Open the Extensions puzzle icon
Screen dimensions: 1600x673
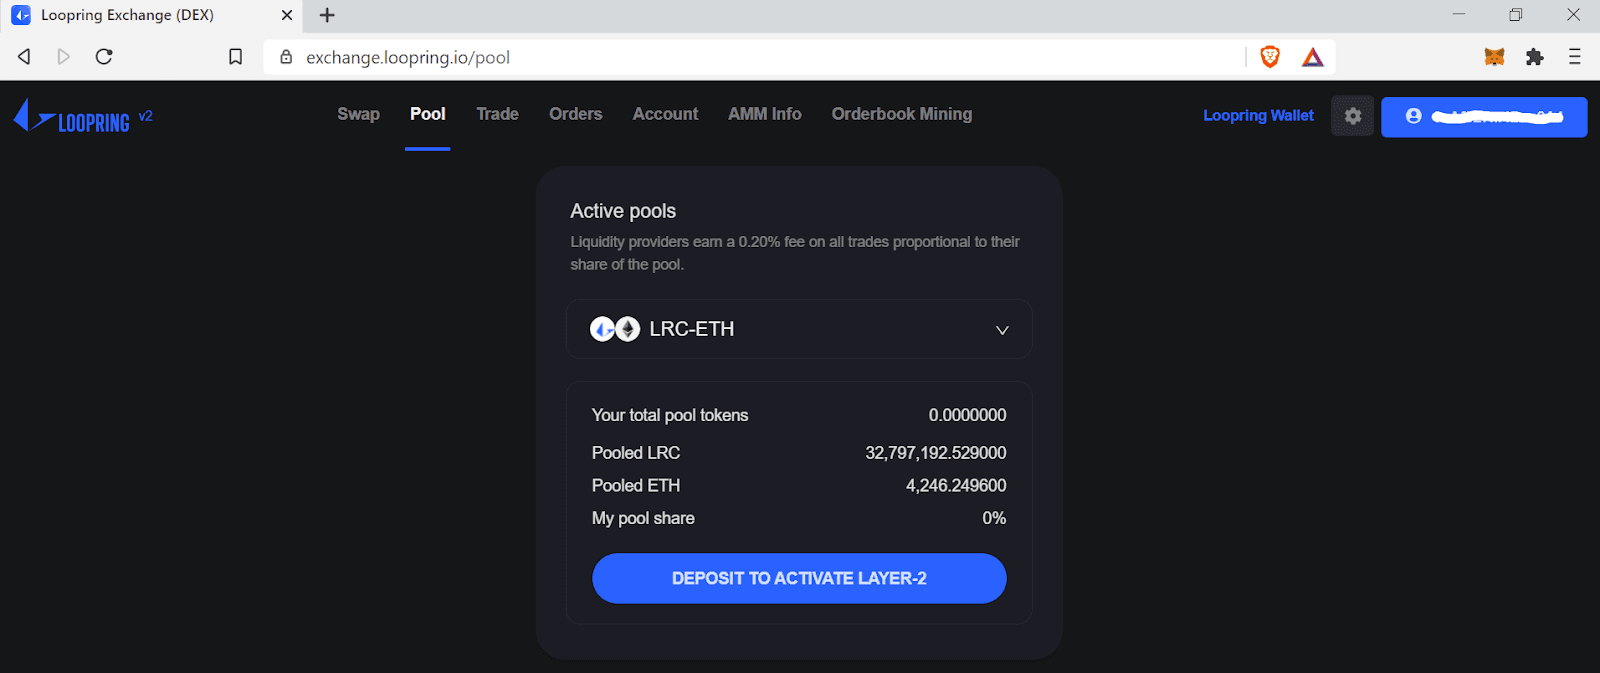[x=1535, y=57]
